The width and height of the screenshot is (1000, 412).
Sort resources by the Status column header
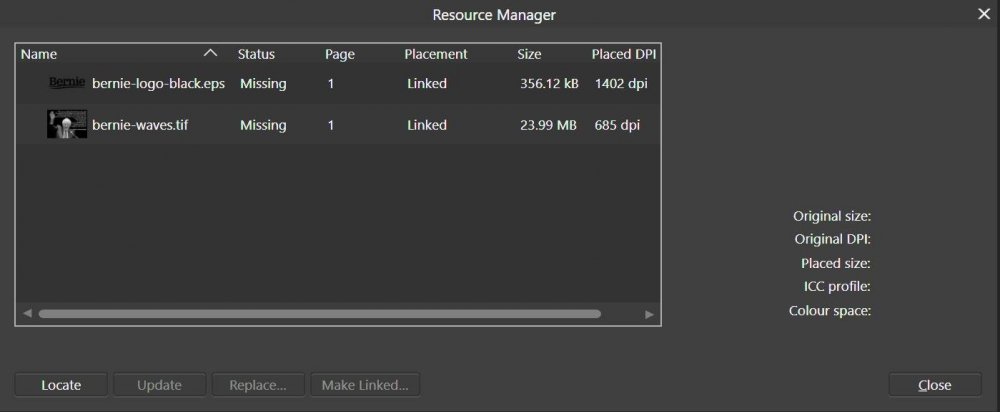(x=256, y=54)
